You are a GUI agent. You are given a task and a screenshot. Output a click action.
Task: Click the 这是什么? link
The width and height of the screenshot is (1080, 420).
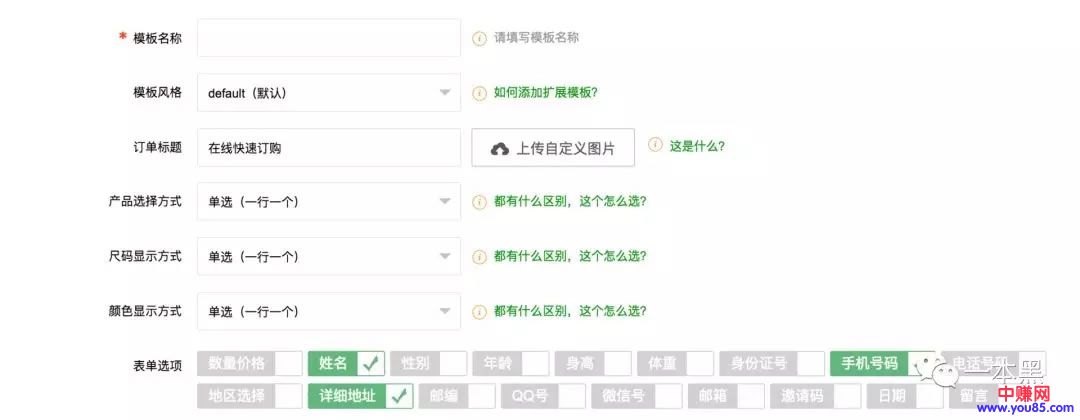[697, 145]
